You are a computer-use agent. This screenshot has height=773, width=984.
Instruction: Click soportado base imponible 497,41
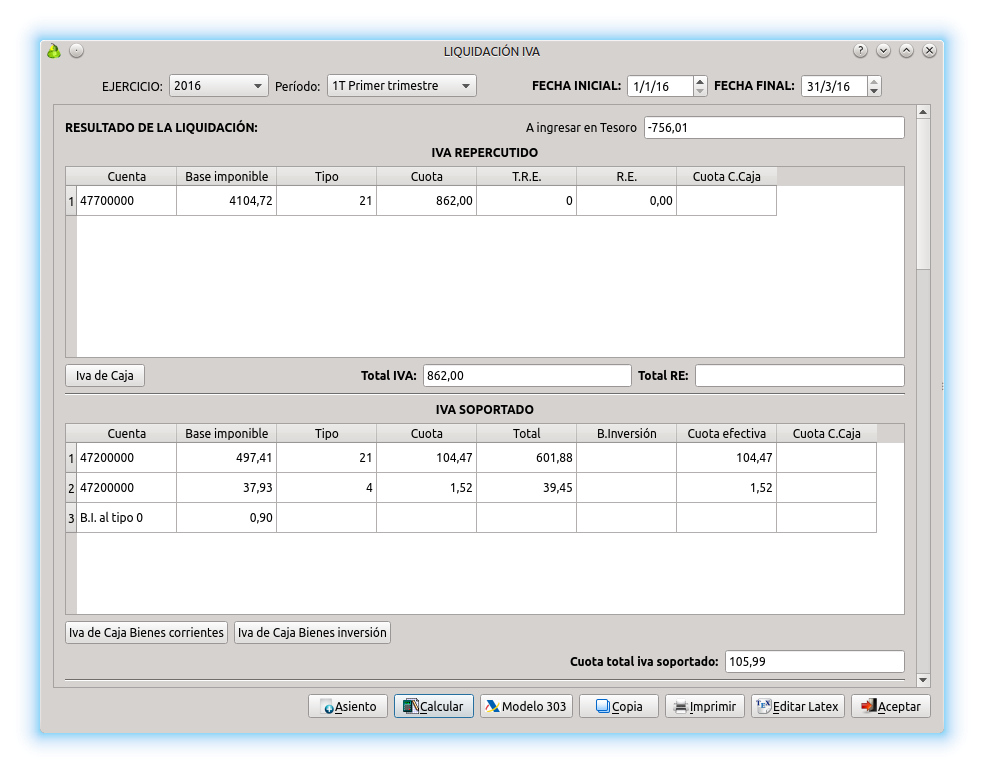[x=227, y=458]
